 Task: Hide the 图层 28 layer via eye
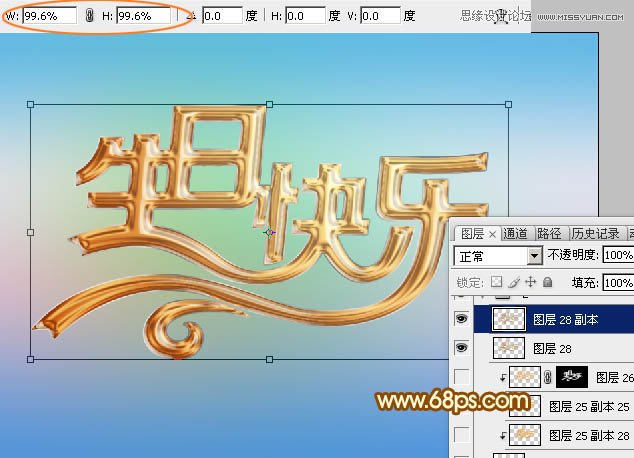[x=461, y=348]
